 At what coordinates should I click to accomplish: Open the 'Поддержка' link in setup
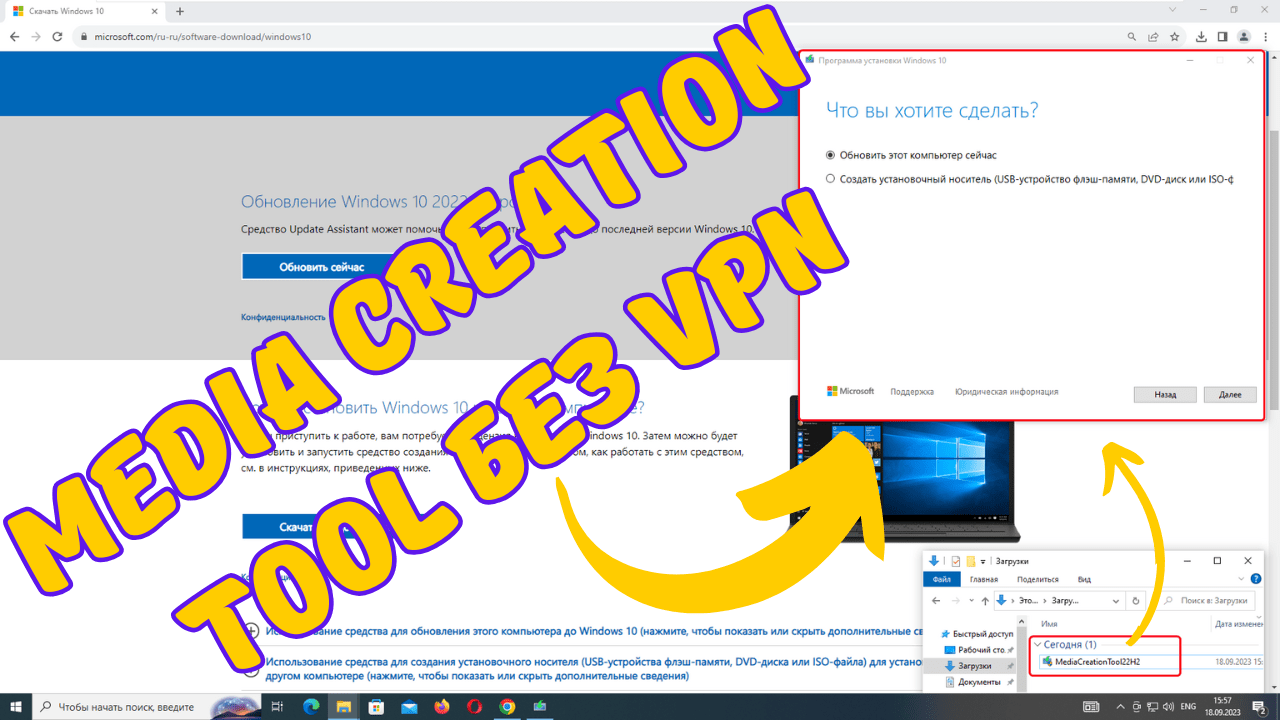pos(911,392)
